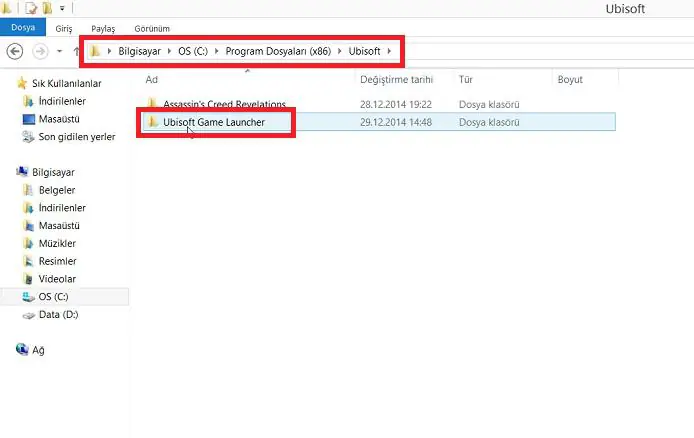Expand chevron after Bilgisayar breadcrumb
694x438 pixels.
[169, 51]
